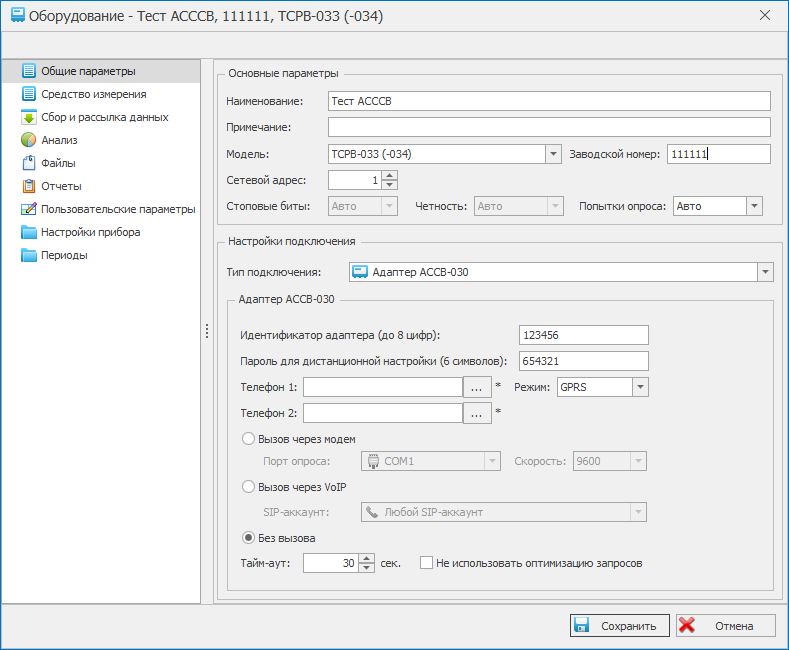
Task: Open the Режим GPRS dropdown
Action: [640, 387]
